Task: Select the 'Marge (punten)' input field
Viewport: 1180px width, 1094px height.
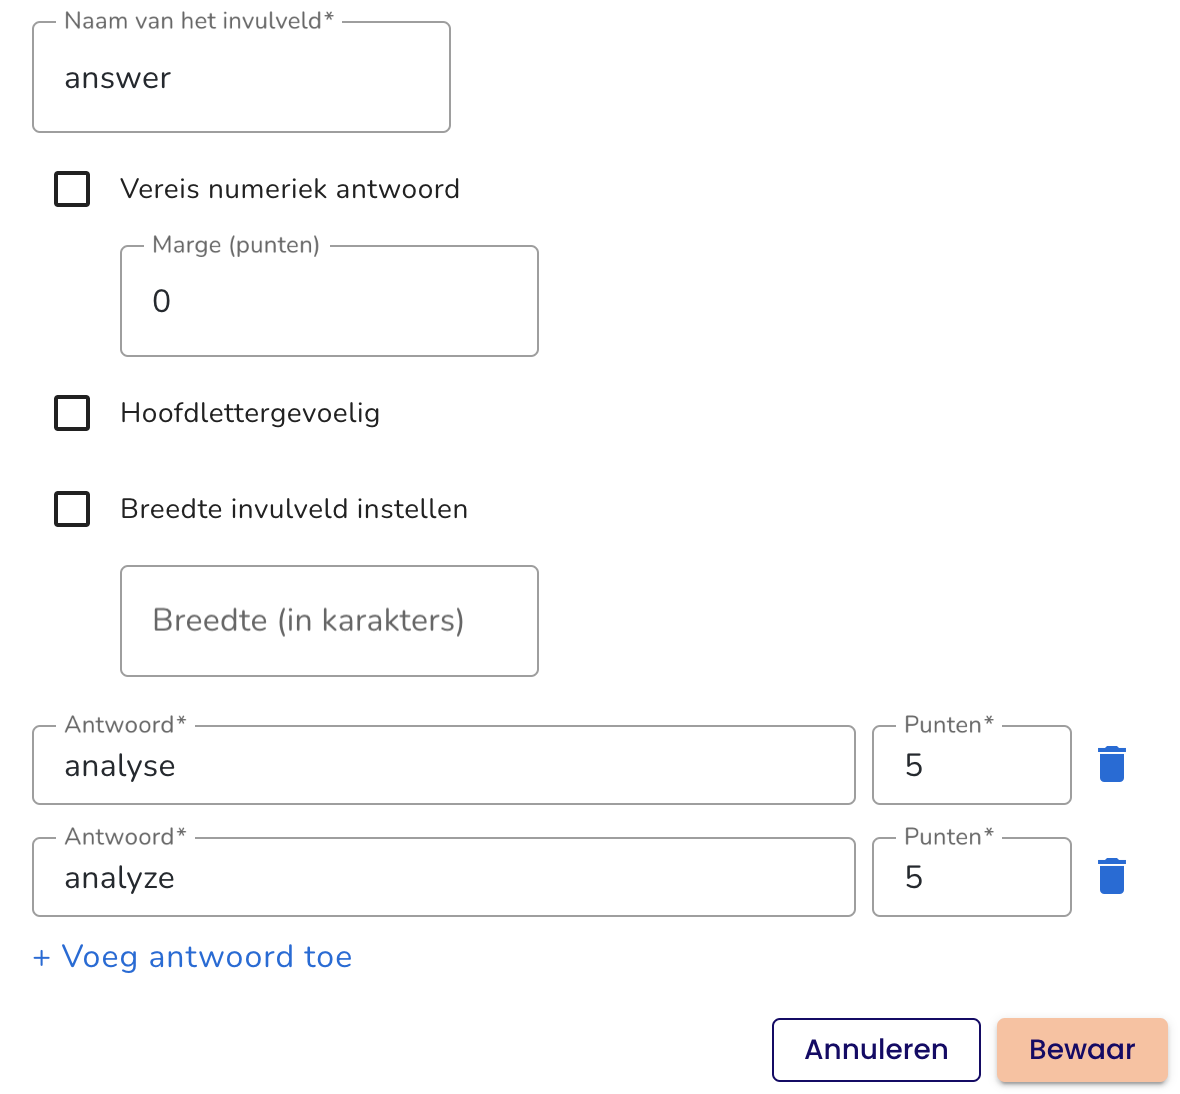Action: click(330, 301)
